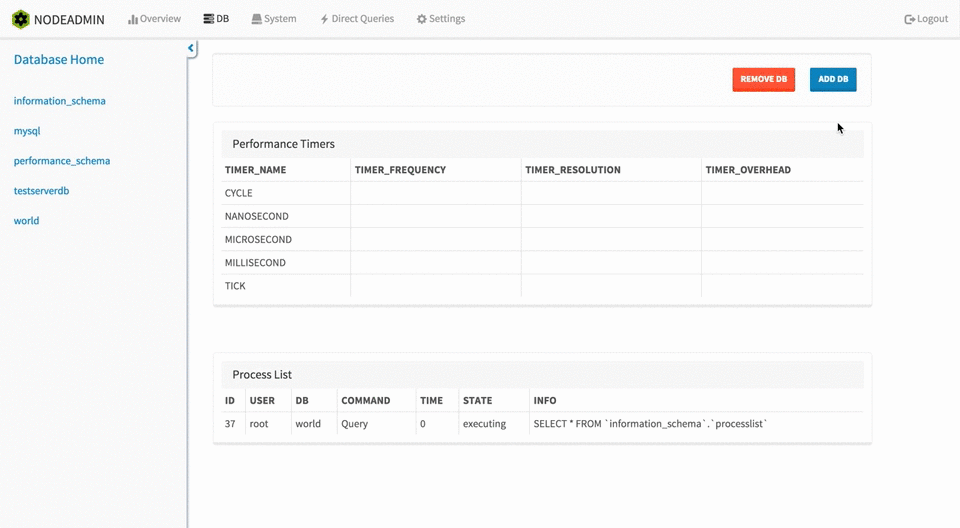Click the NodeAdmin hexagon logo icon
This screenshot has width=960, height=528.
coord(20,19)
